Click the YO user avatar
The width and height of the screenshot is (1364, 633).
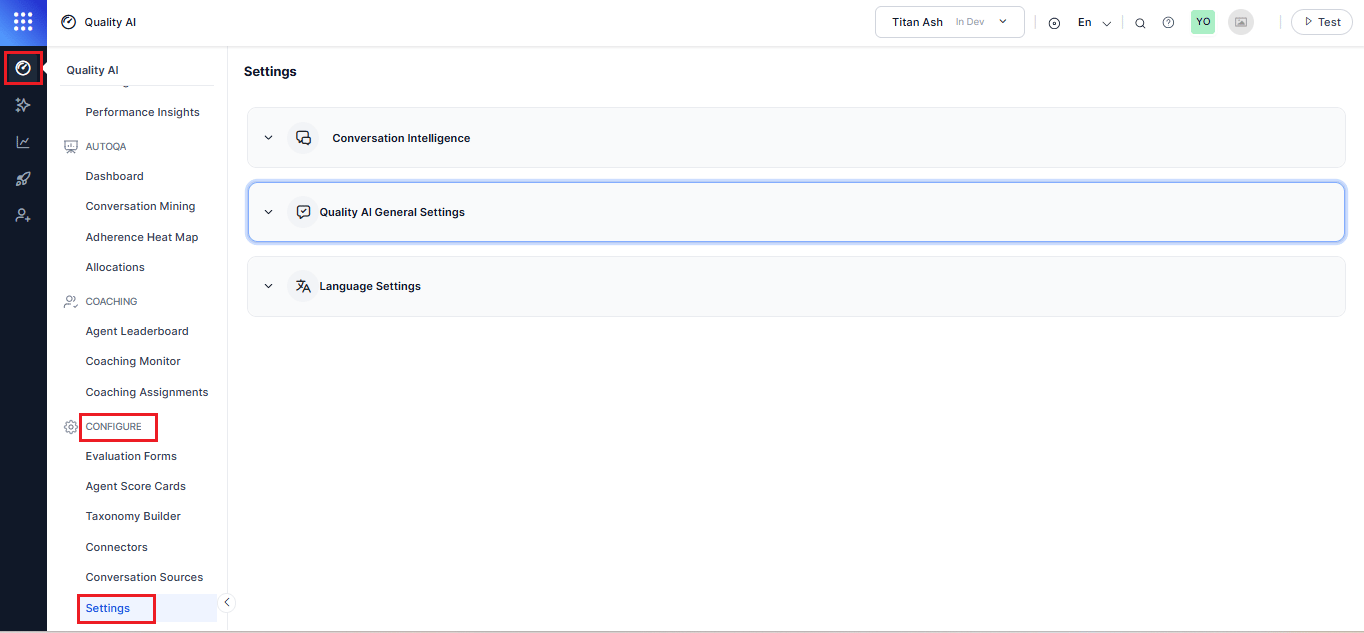point(1203,22)
